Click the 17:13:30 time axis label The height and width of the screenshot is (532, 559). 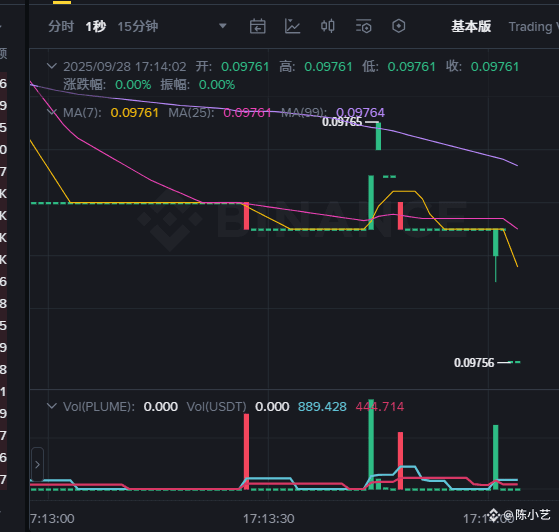click(x=269, y=519)
